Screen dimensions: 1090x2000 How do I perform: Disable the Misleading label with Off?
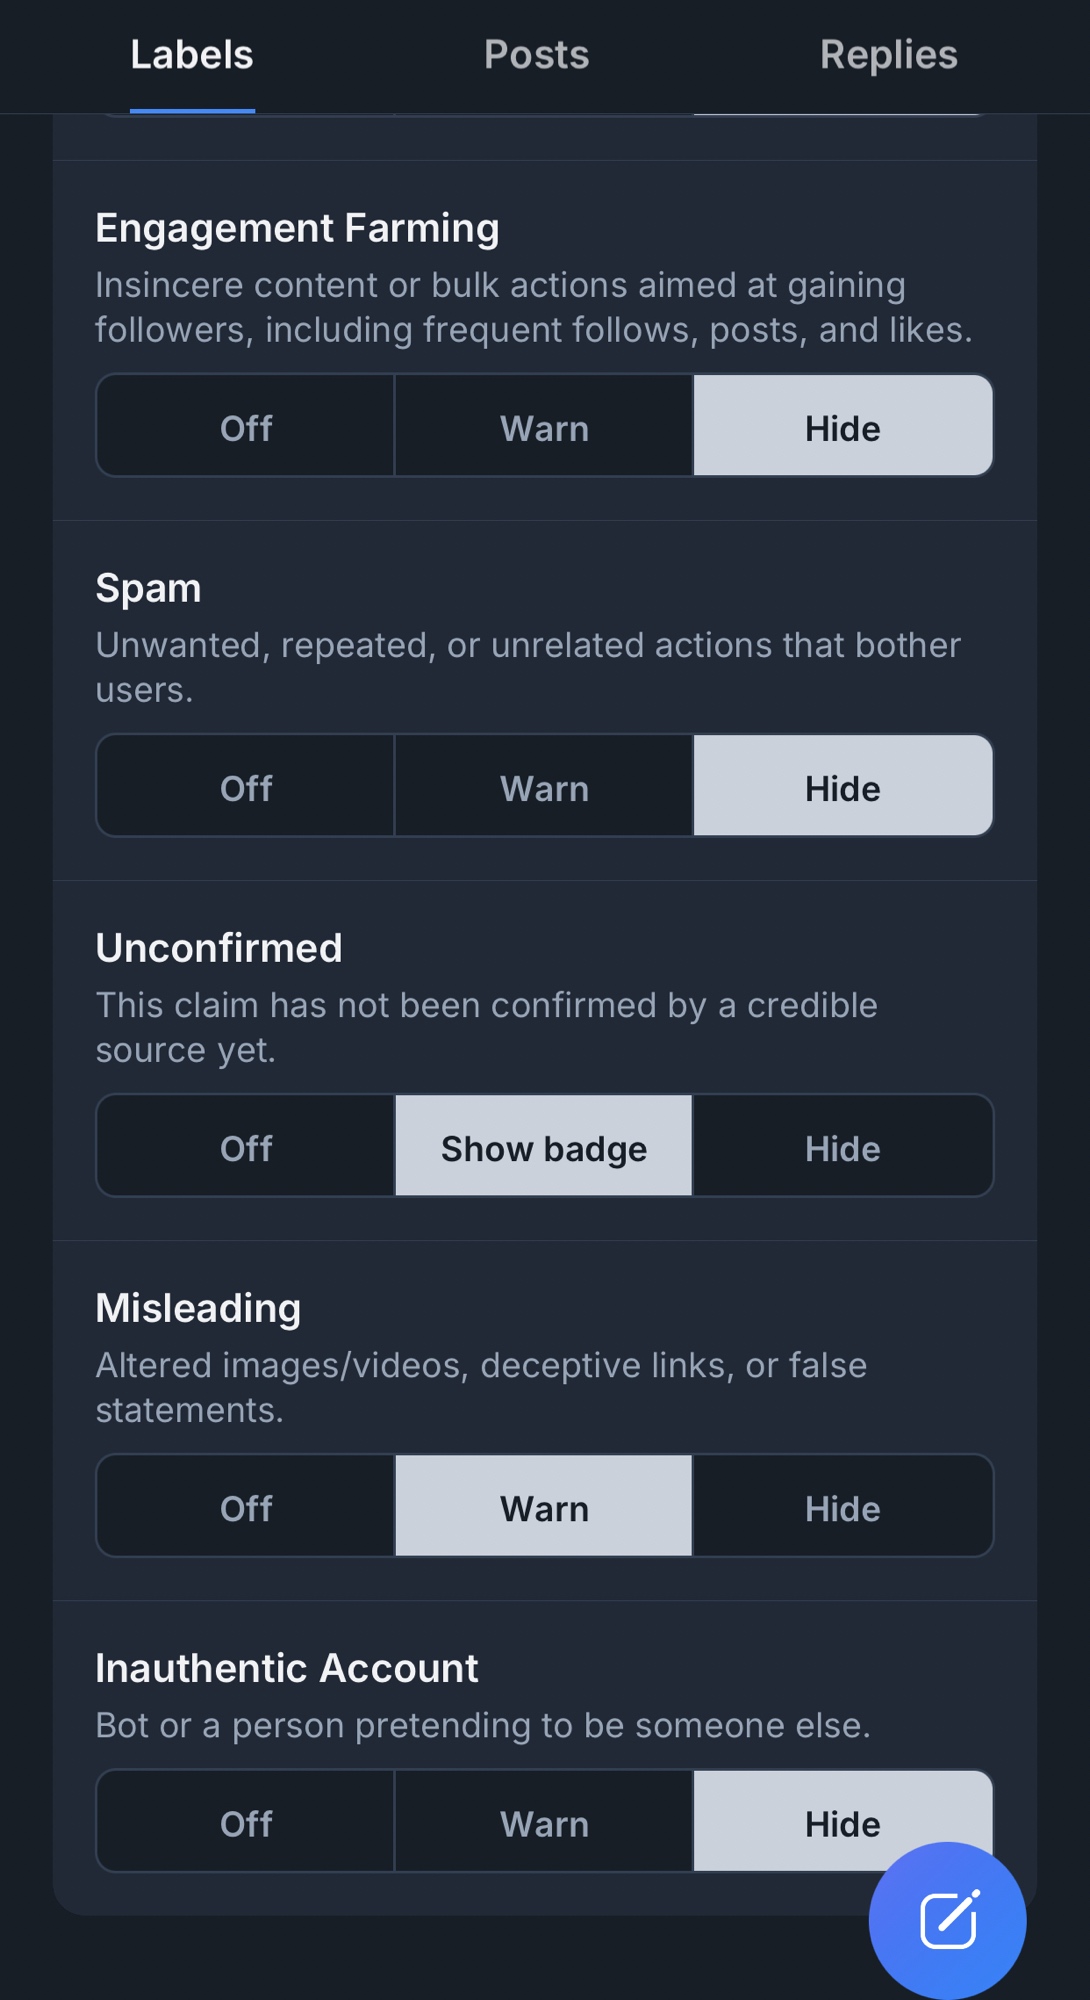tap(246, 1506)
